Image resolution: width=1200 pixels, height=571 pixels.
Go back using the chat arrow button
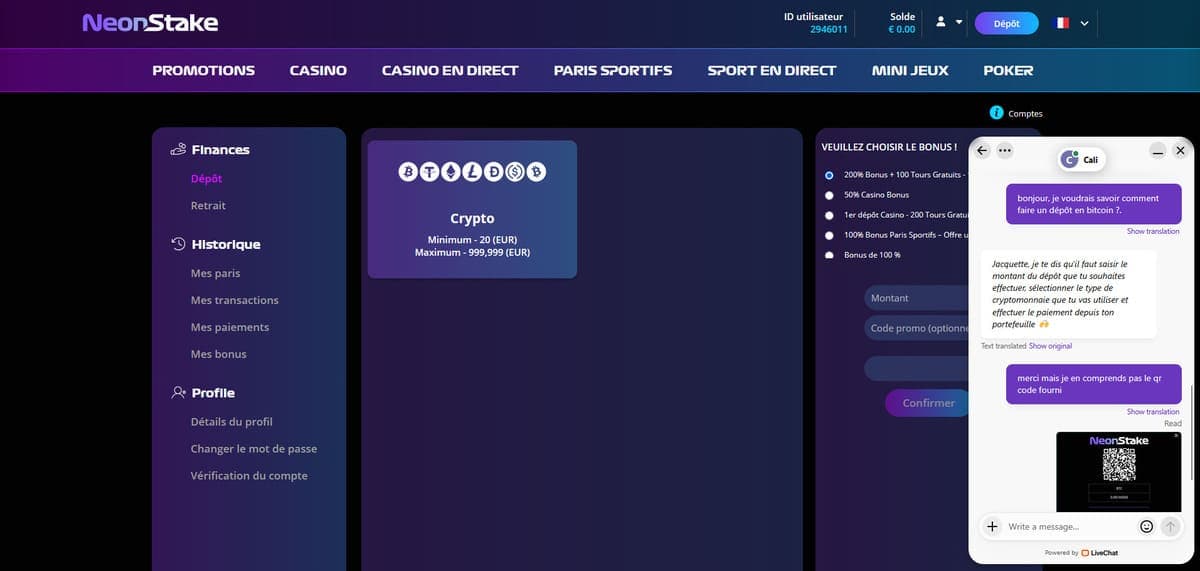(982, 151)
